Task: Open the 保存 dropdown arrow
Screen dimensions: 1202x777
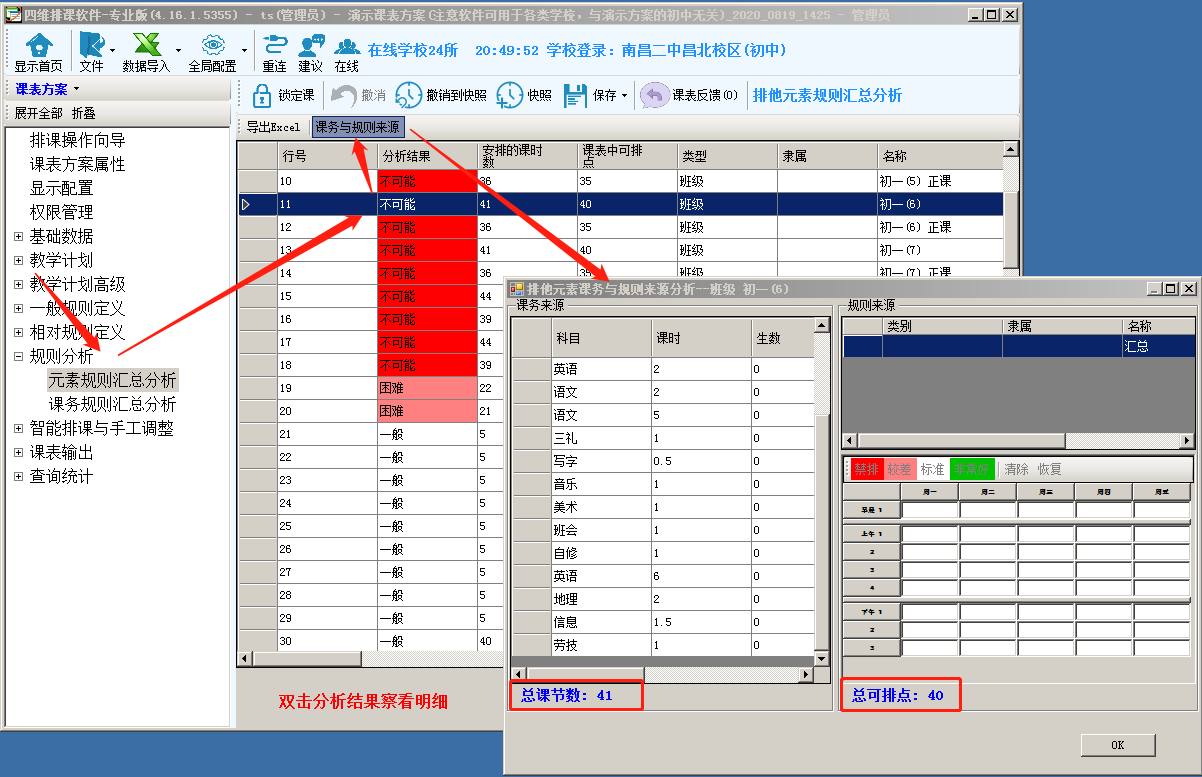Action: click(x=625, y=96)
